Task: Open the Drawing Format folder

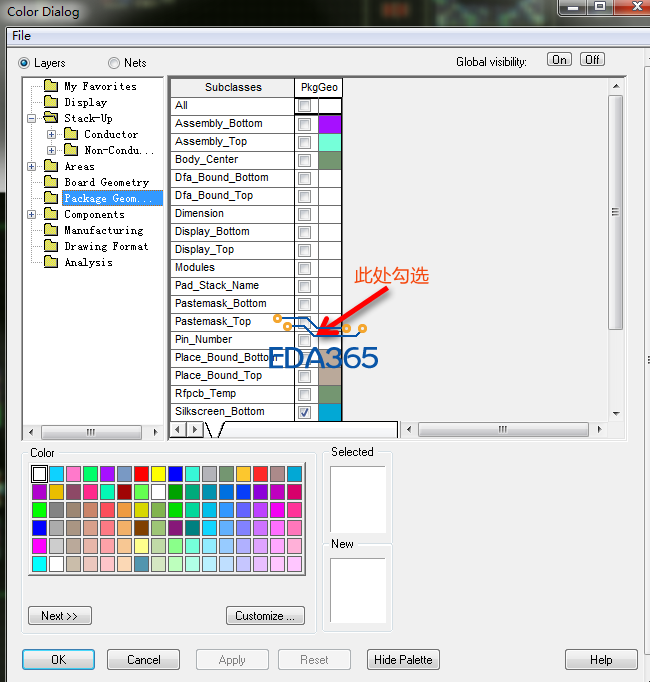Action: click(106, 246)
